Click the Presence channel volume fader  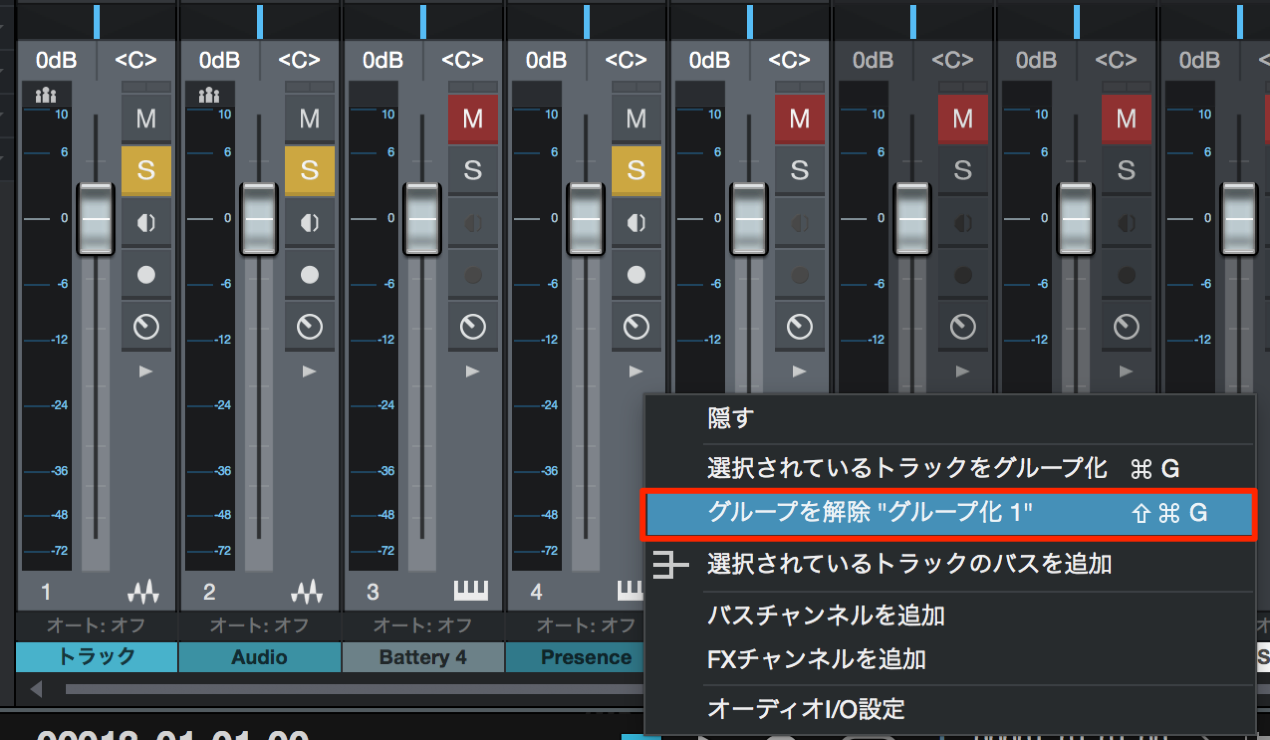coord(586,218)
